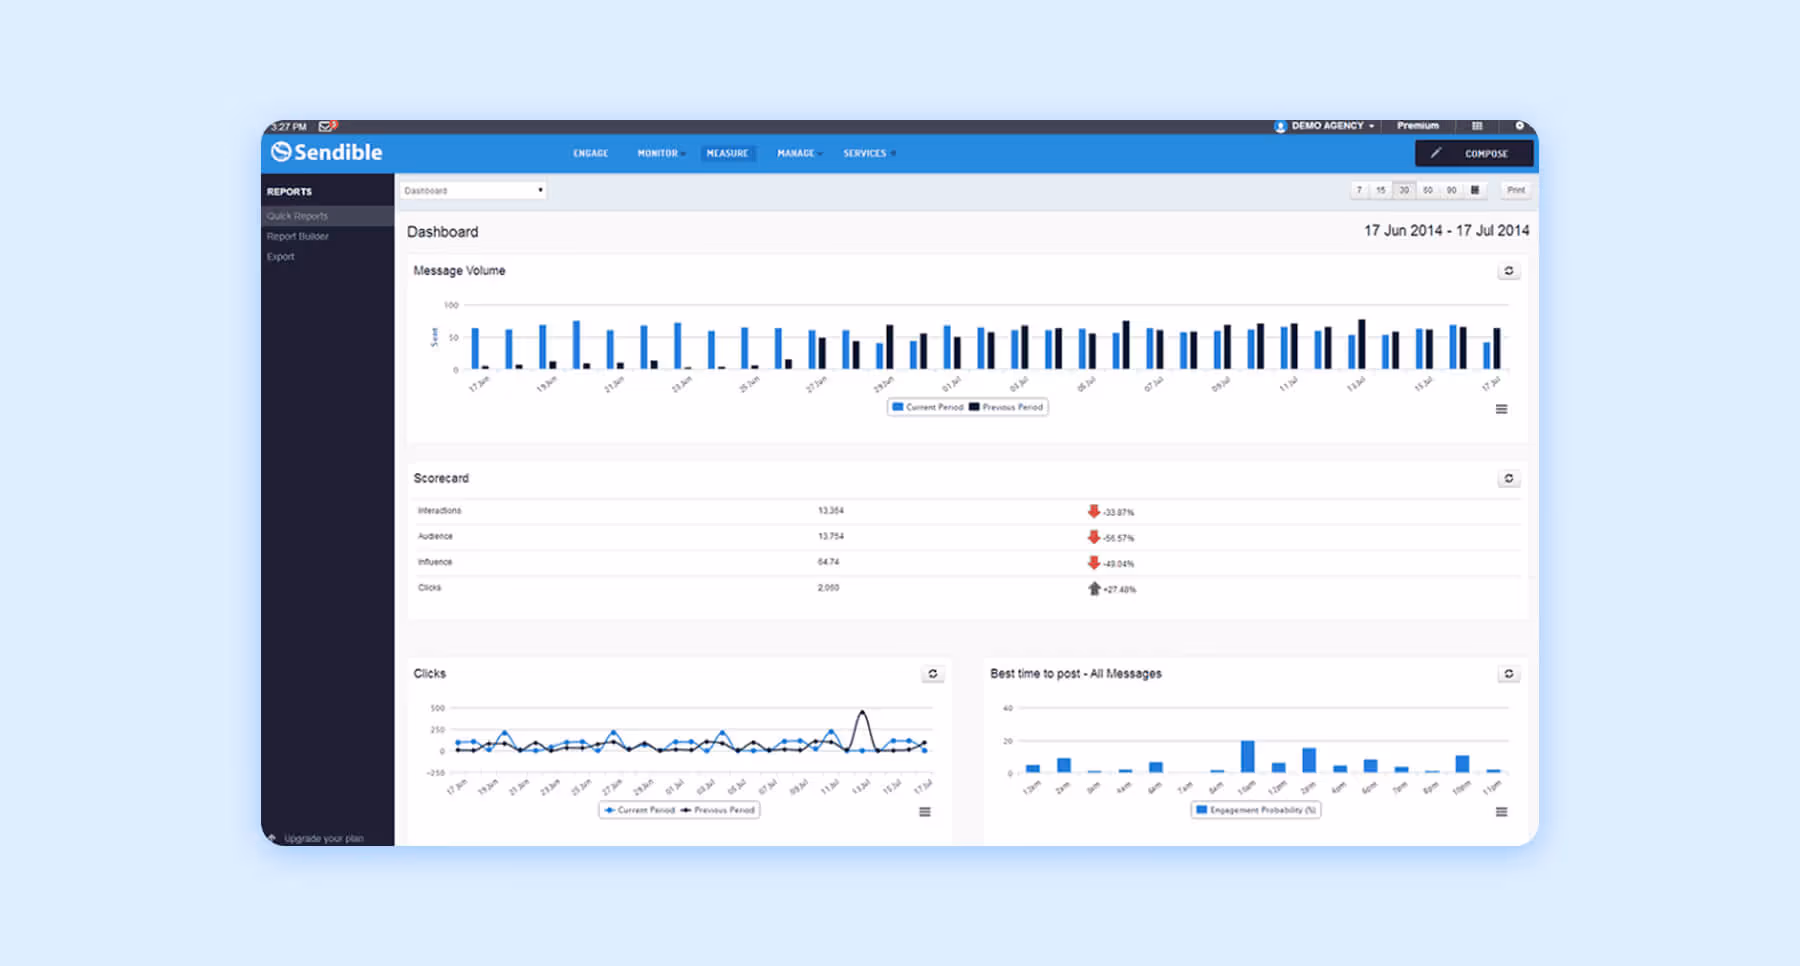
Task: Open the apps grid icon near Premium
Action: (1477, 126)
